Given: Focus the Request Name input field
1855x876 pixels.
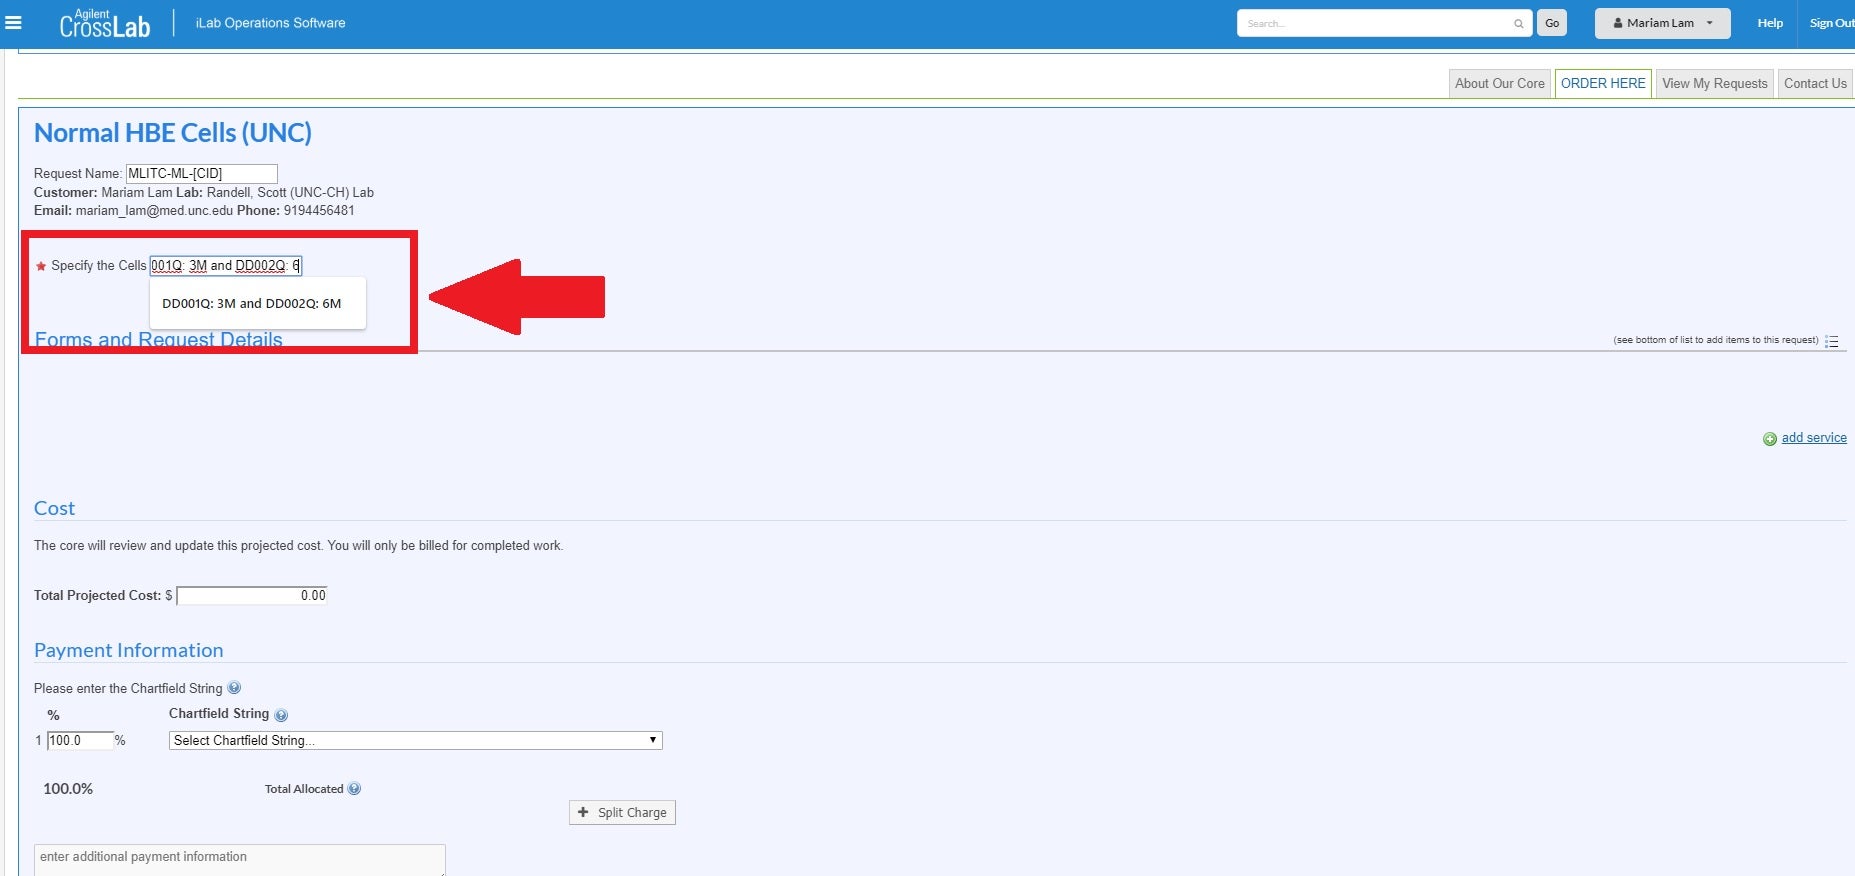Looking at the screenshot, I should (201, 174).
